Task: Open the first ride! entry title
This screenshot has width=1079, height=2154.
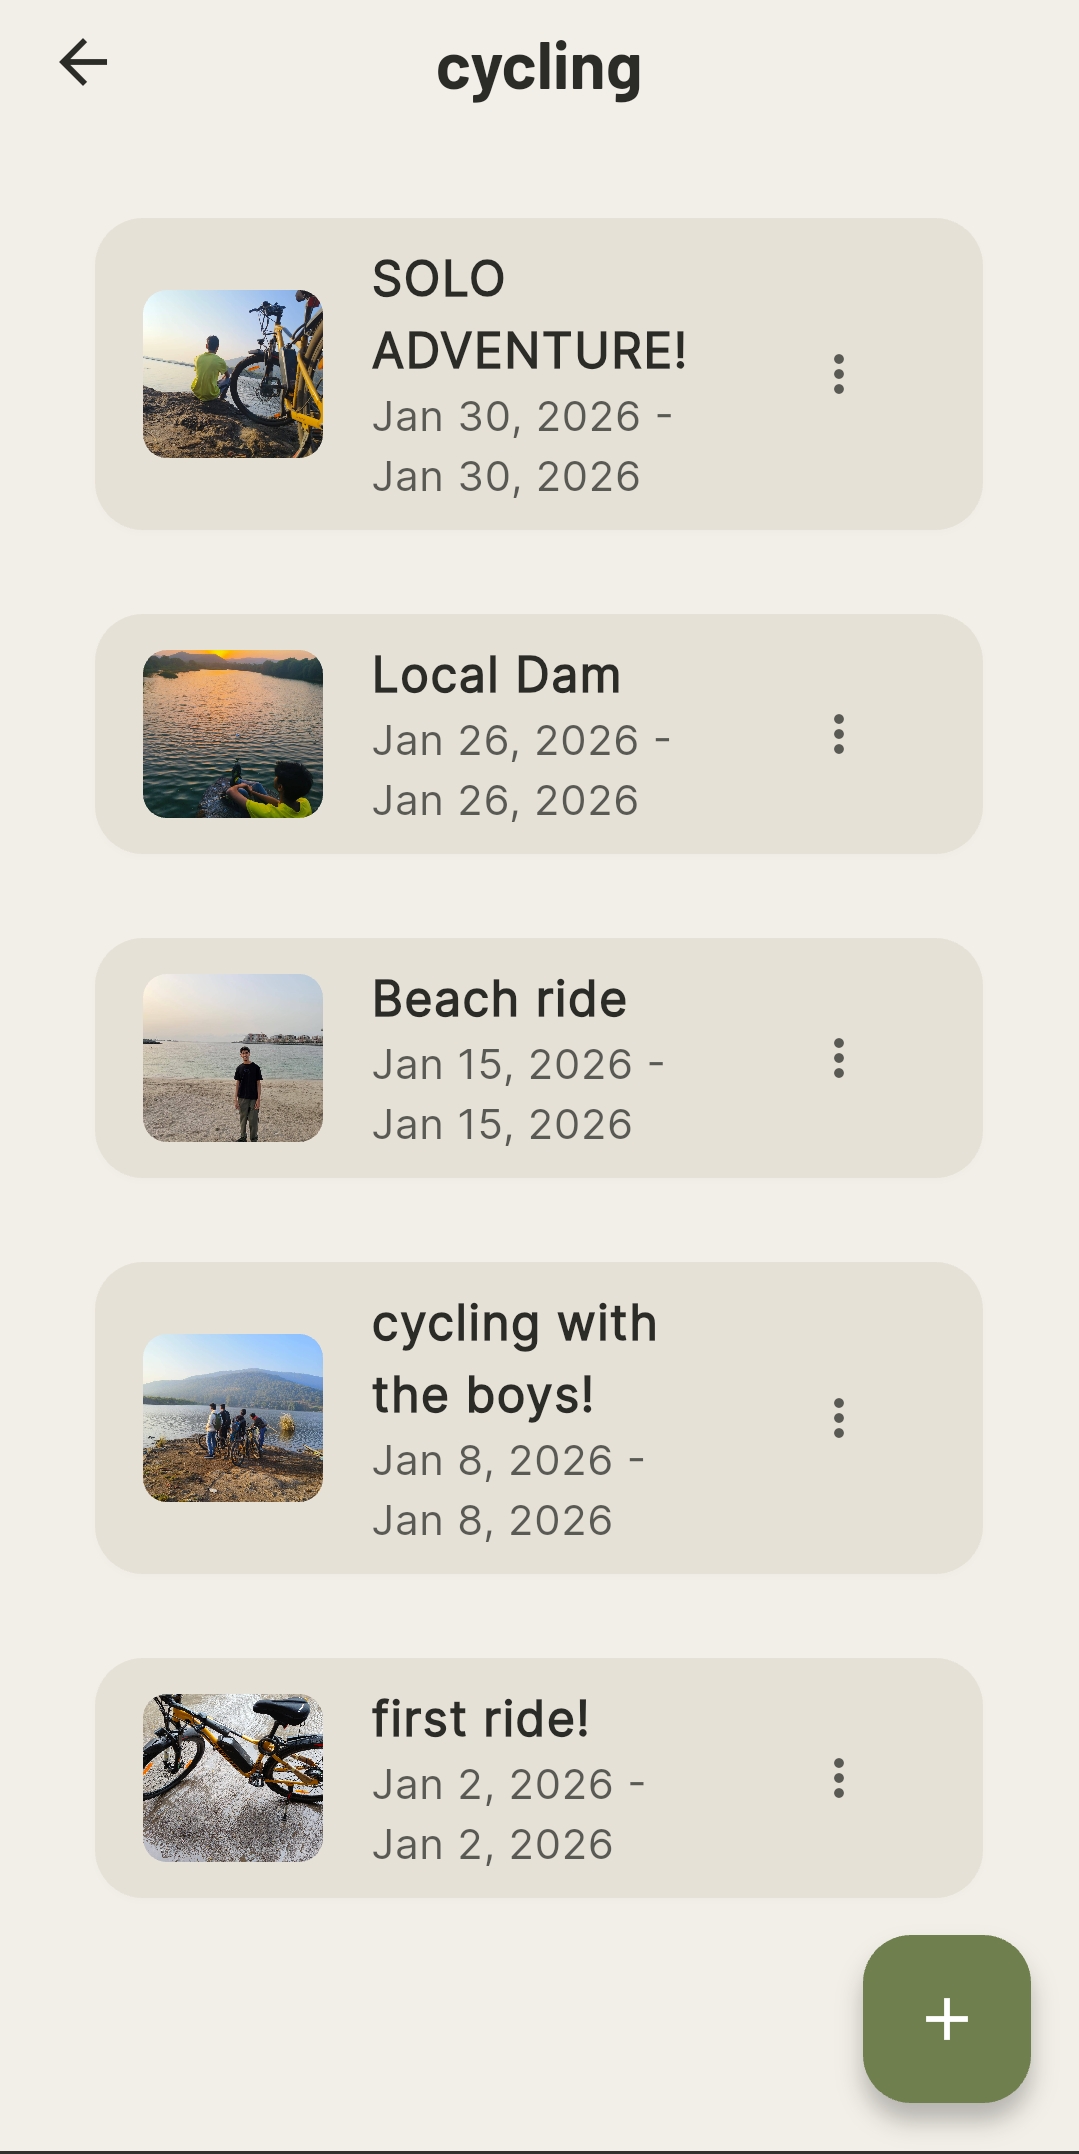Action: tap(480, 1719)
